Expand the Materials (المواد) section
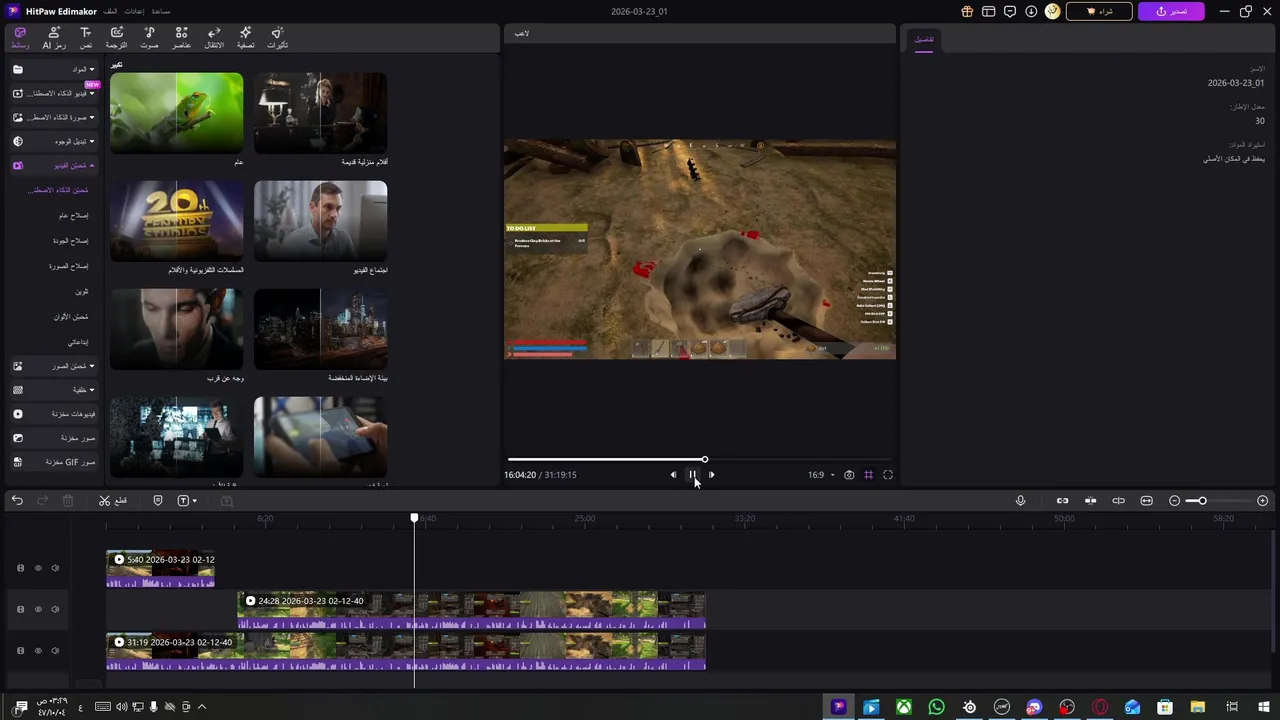Viewport: 1280px width, 720px height. click(x=53, y=69)
